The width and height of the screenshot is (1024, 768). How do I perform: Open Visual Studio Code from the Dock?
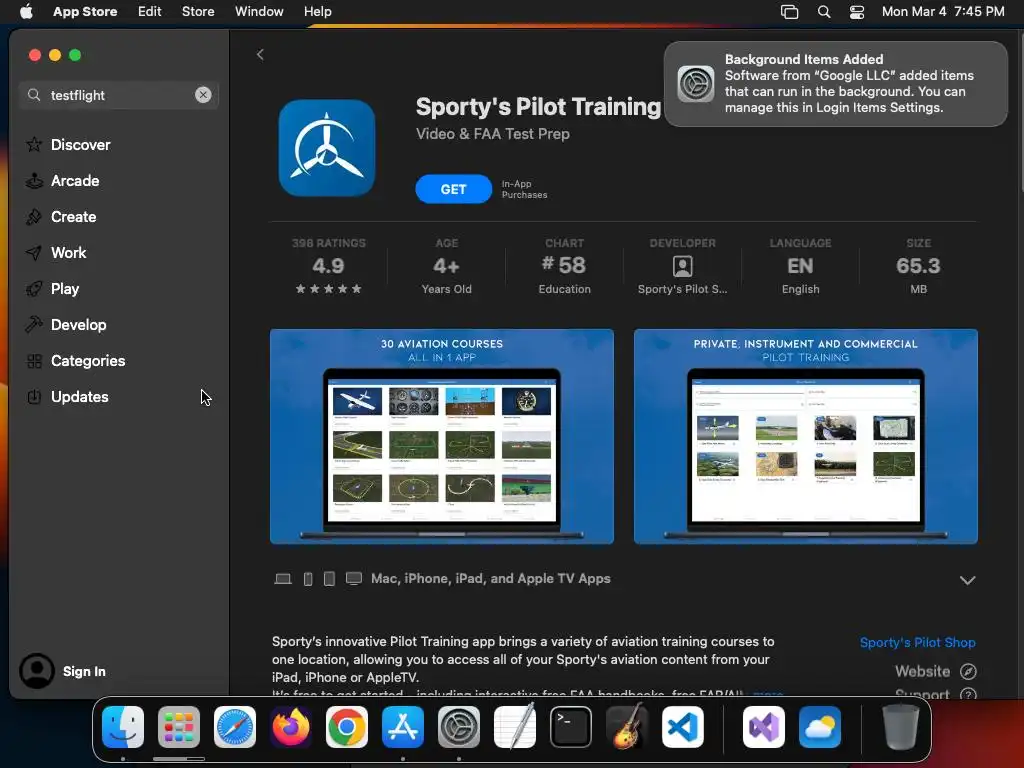[683, 726]
